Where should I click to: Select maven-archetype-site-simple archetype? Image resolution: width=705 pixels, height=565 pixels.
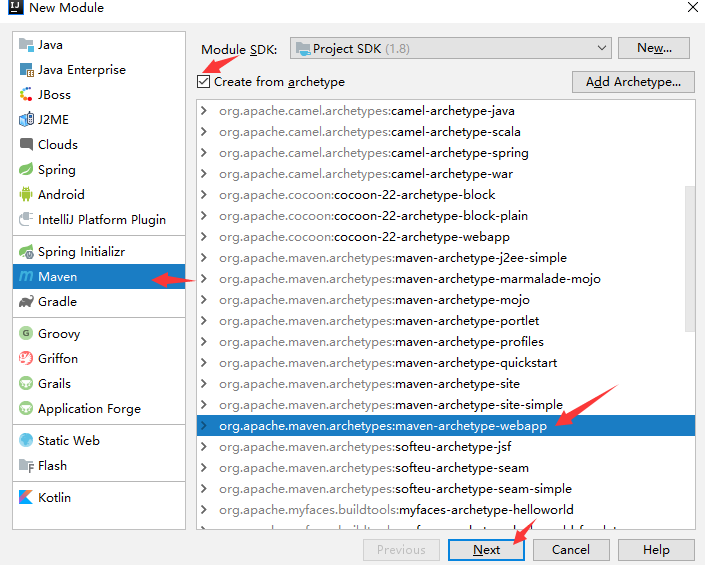tap(446, 405)
